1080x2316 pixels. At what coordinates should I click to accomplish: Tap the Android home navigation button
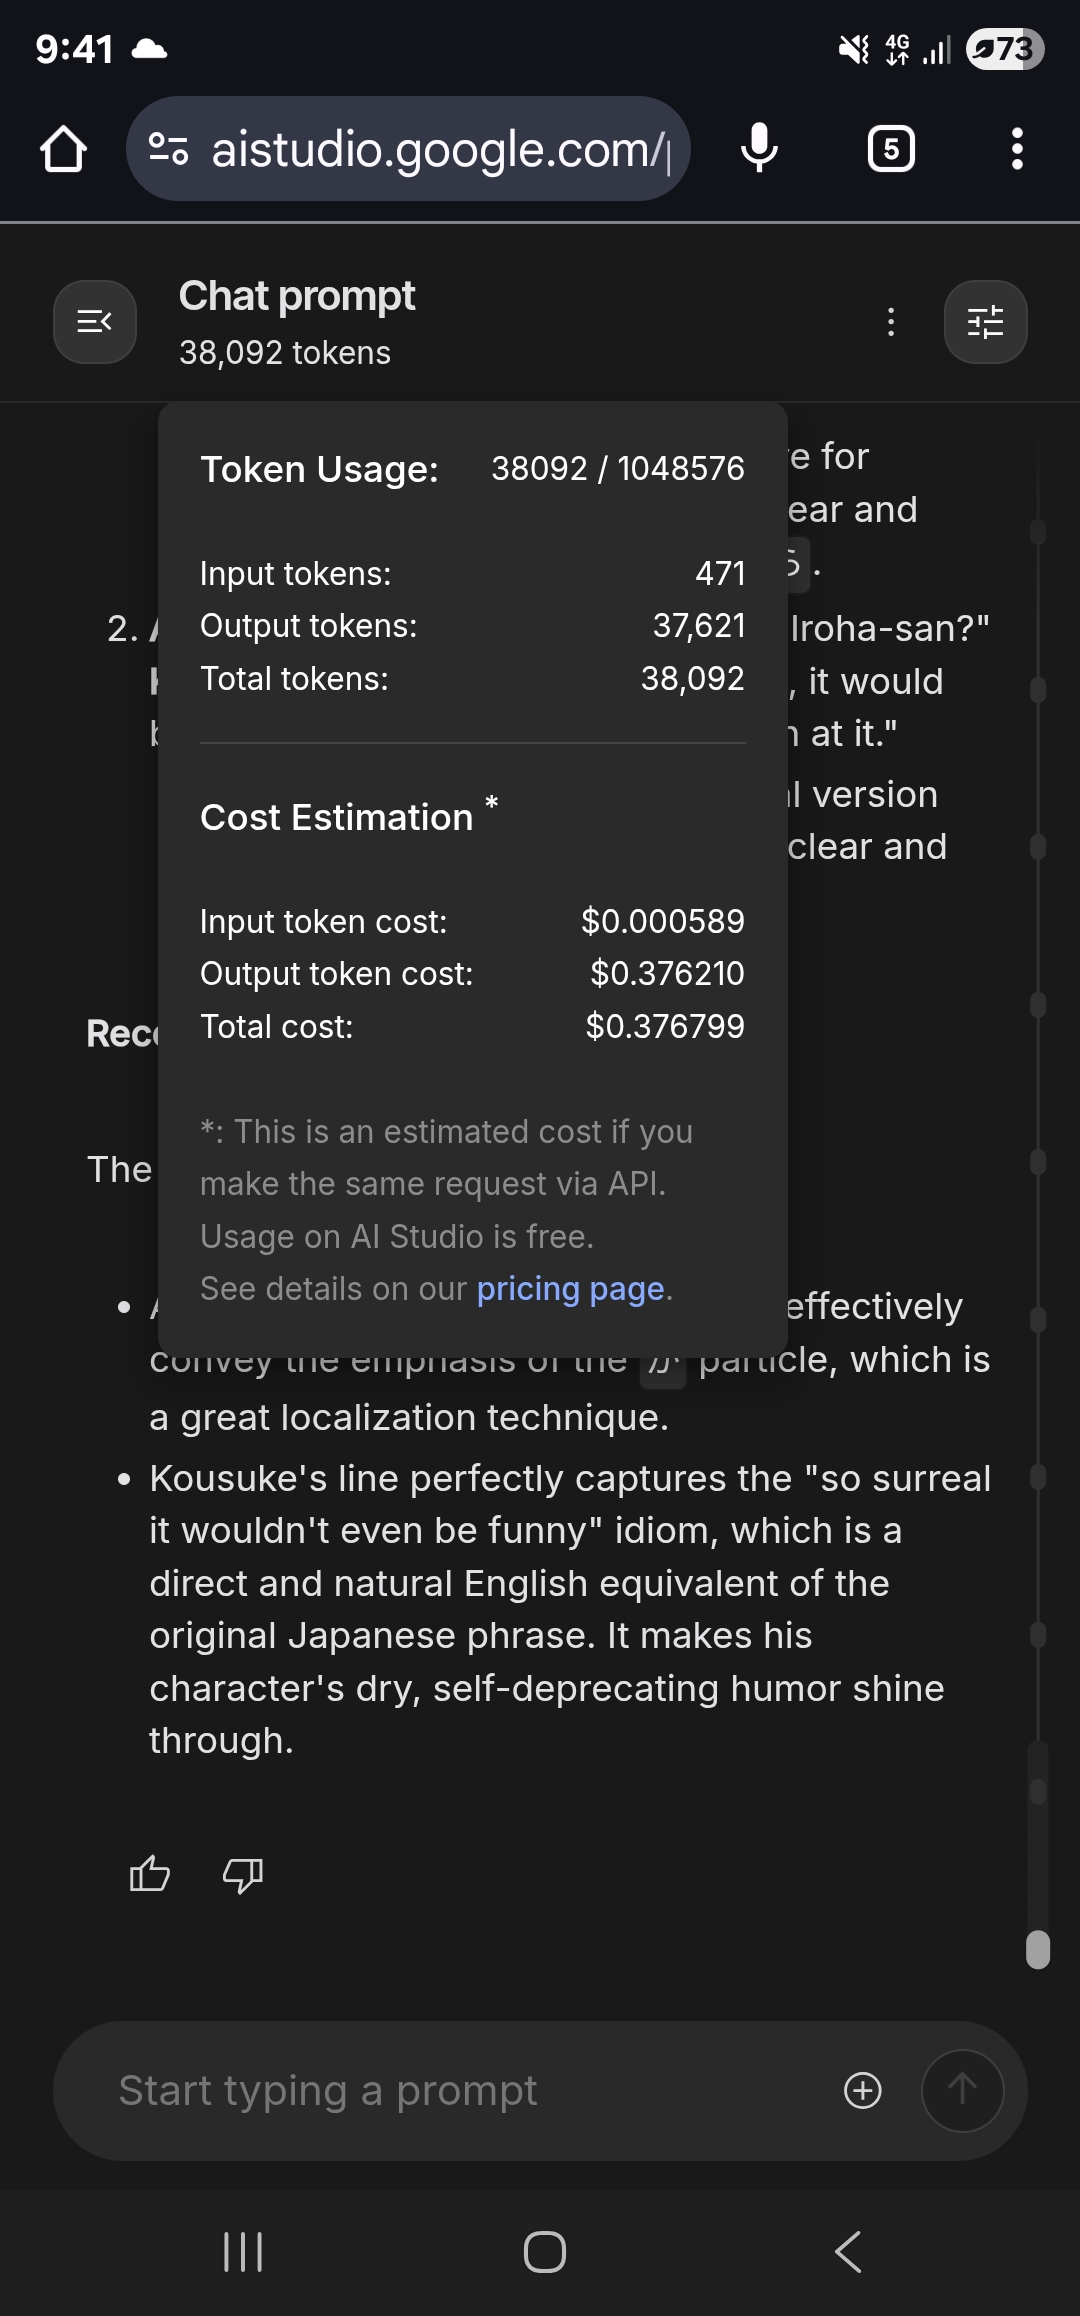tap(545, 2252)
